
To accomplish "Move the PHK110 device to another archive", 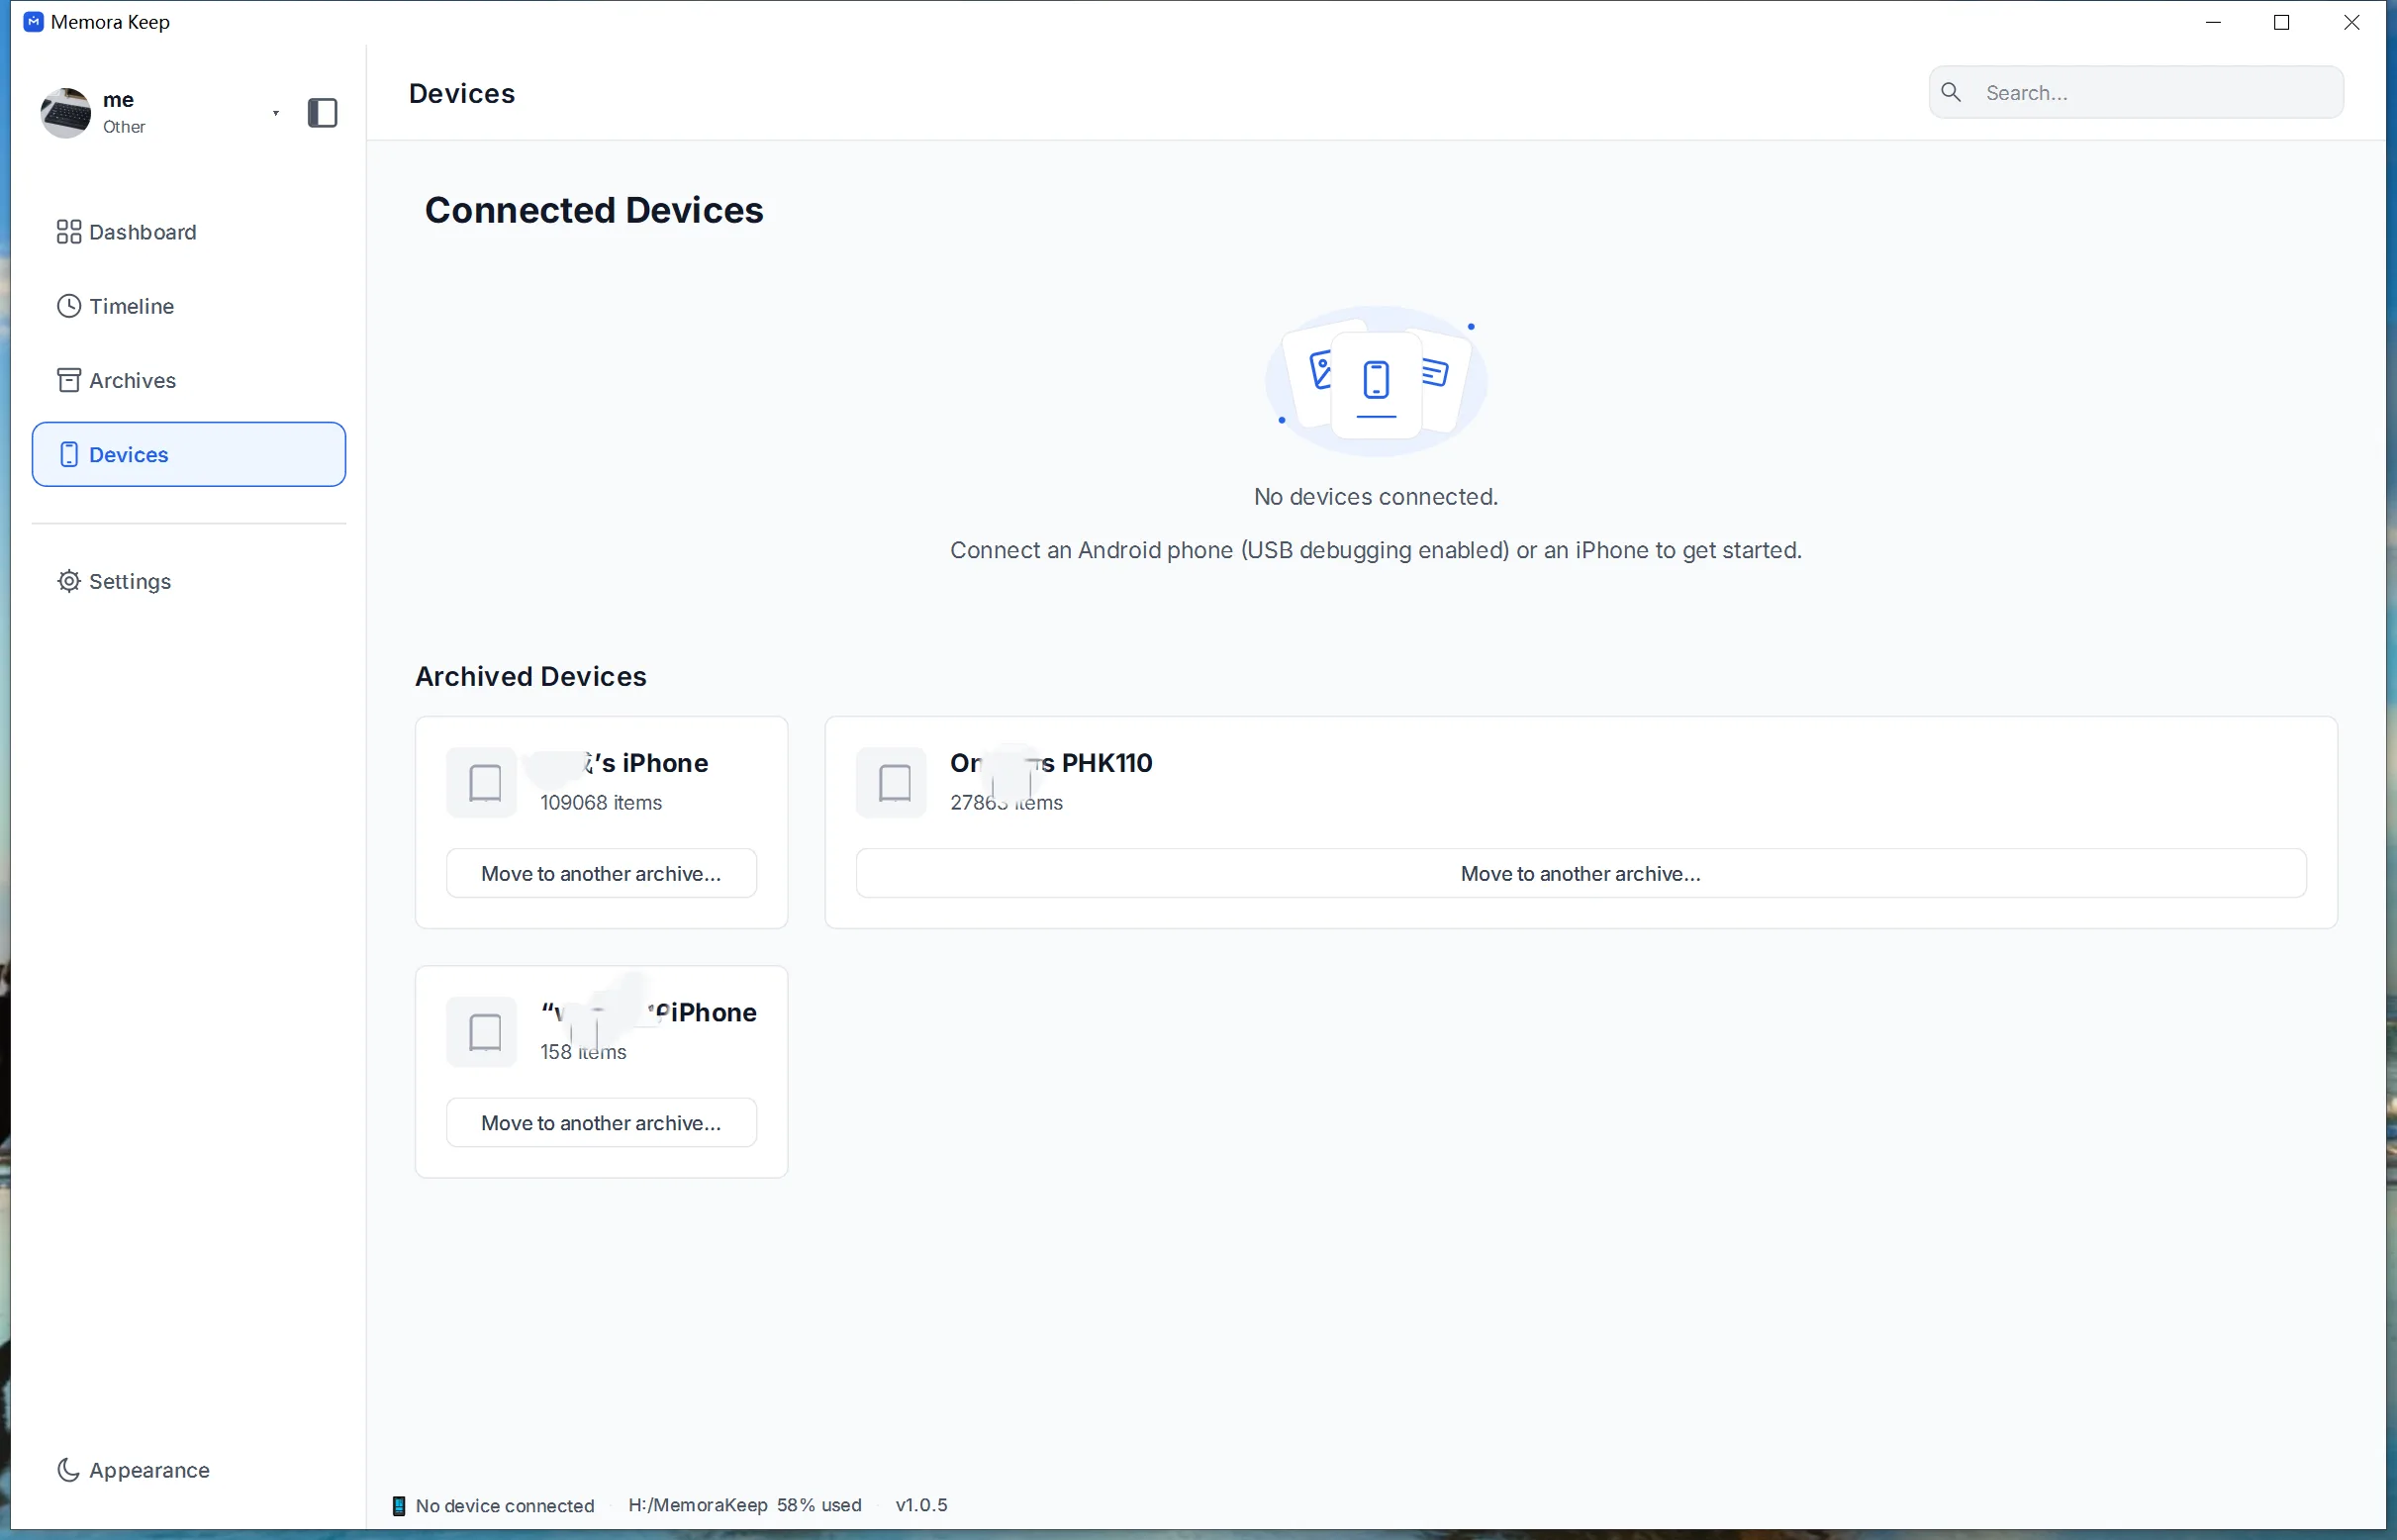I will pyautogui.click(x=1581, y=873).
